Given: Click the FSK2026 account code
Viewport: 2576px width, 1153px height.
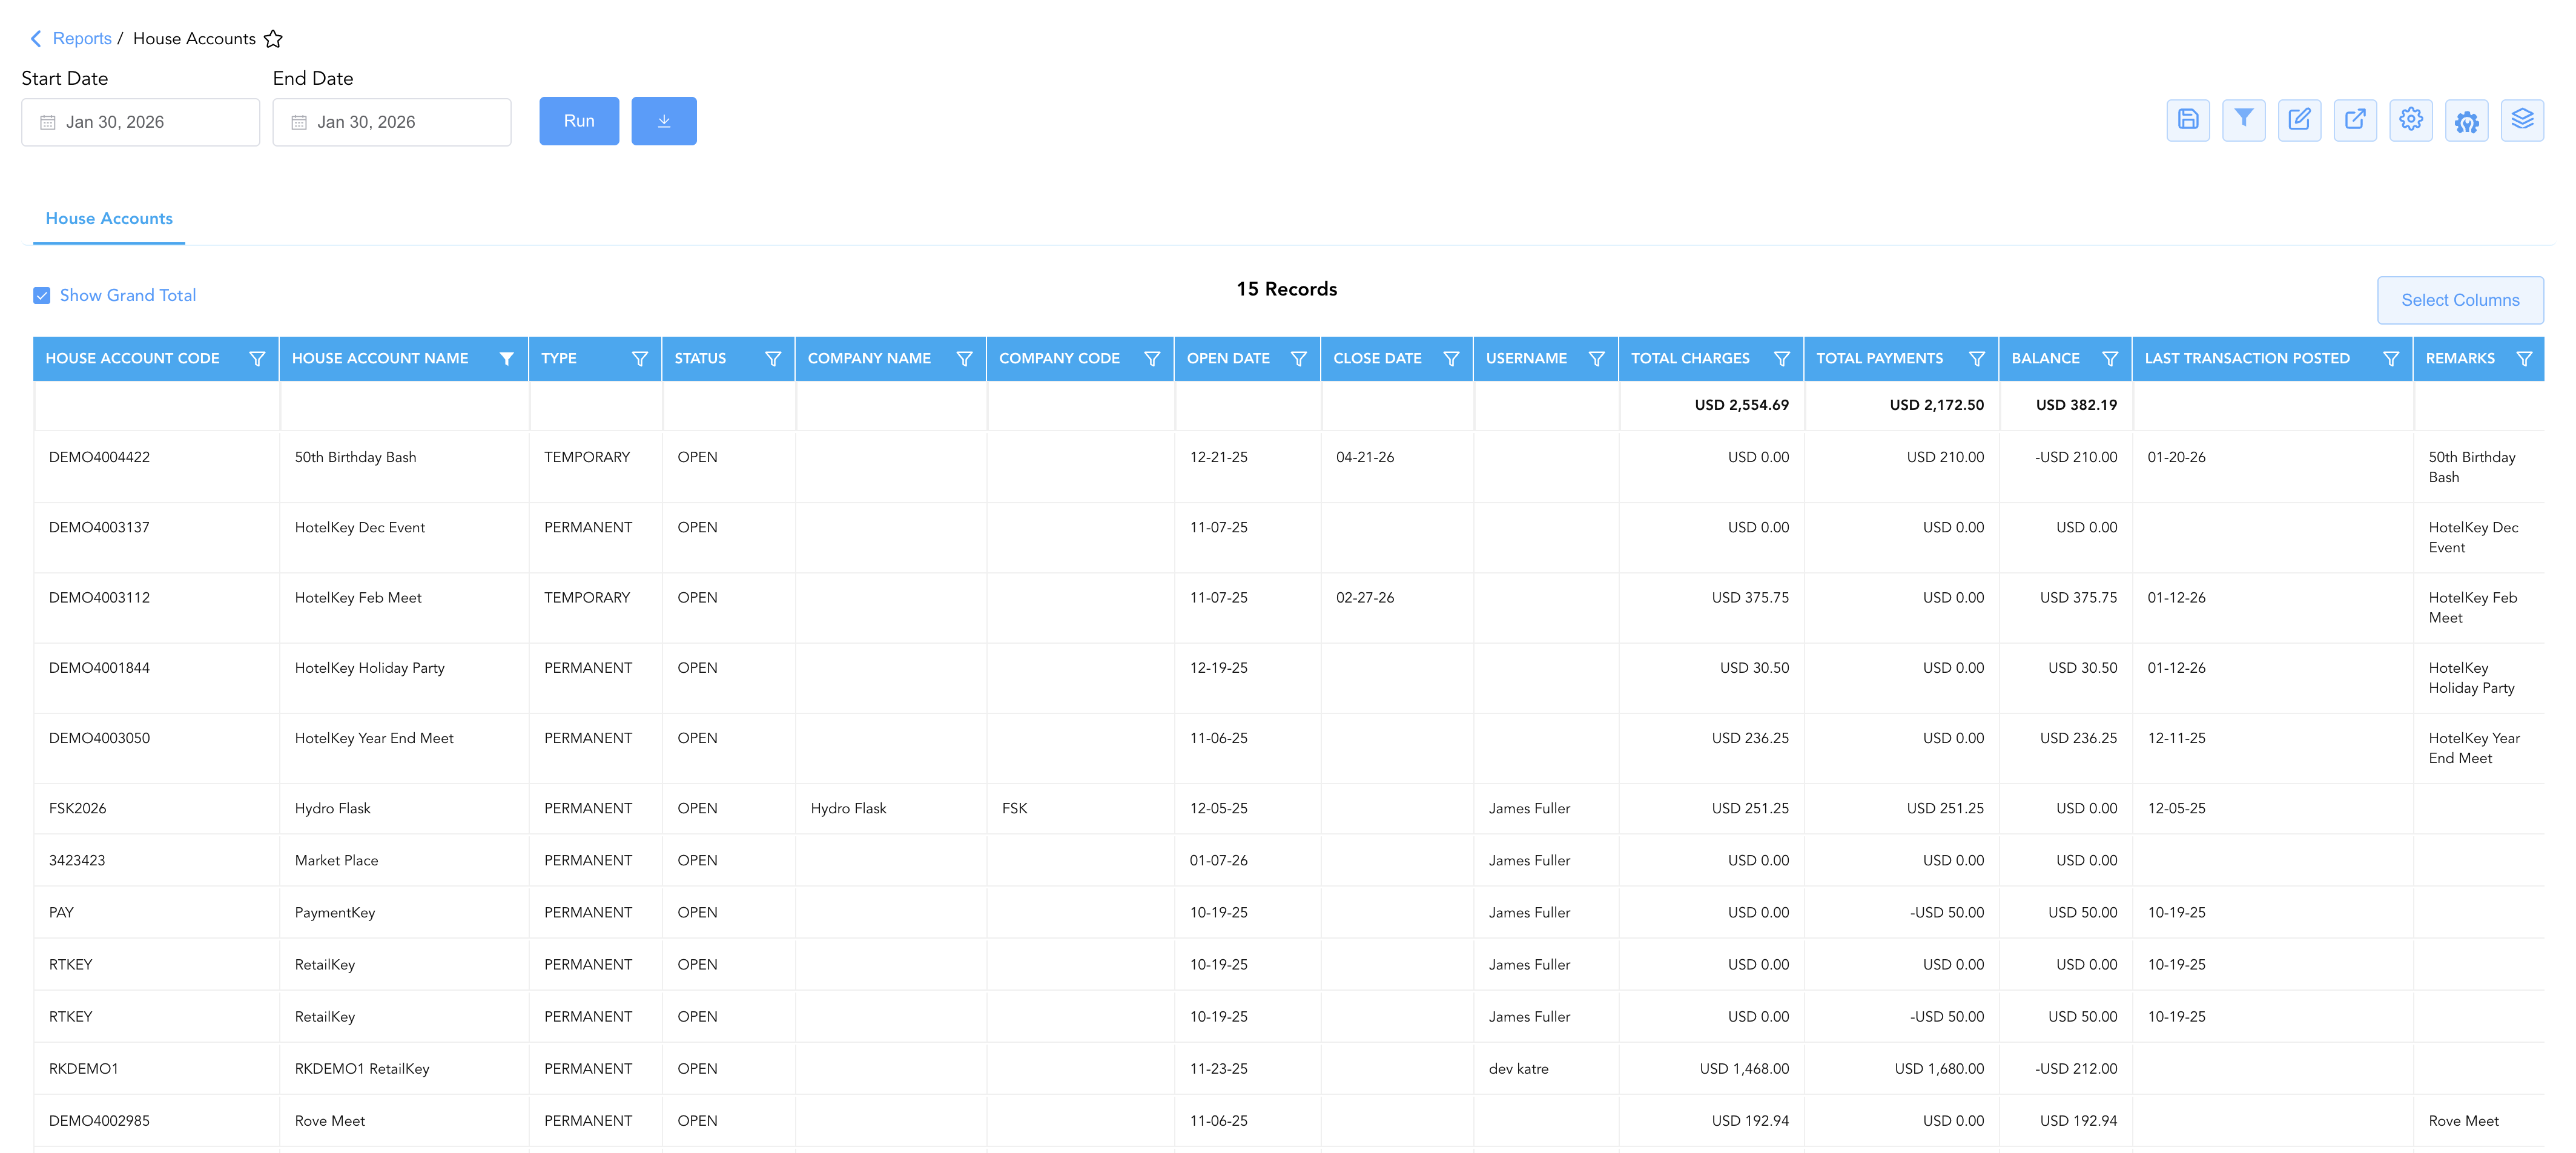Looking at the screenshot, I should coord(78,809).
